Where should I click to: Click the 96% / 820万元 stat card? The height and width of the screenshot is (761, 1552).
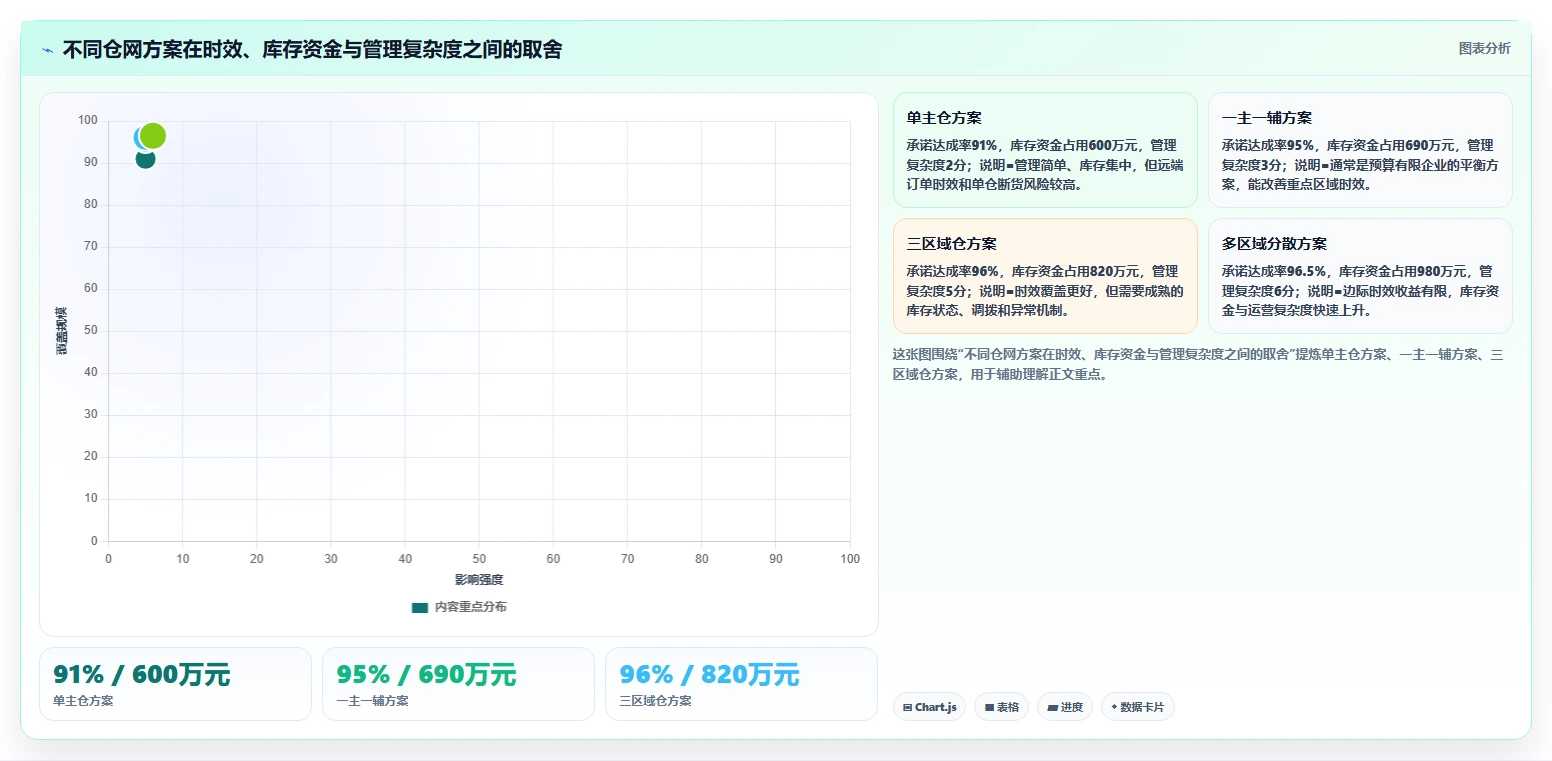pos(741,684)
